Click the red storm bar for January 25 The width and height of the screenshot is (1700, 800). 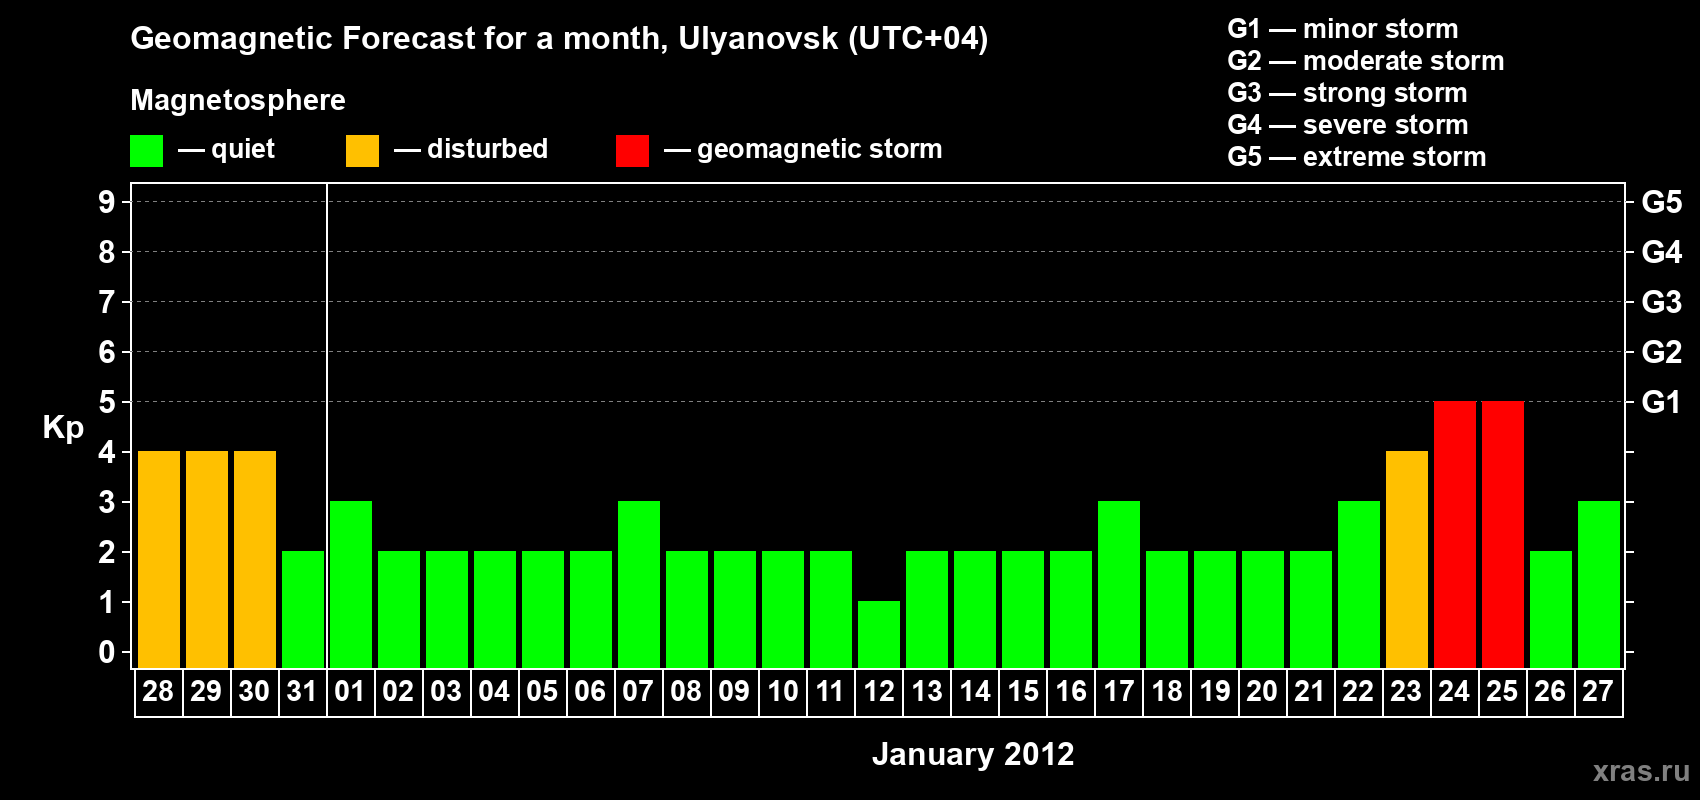1503,534
